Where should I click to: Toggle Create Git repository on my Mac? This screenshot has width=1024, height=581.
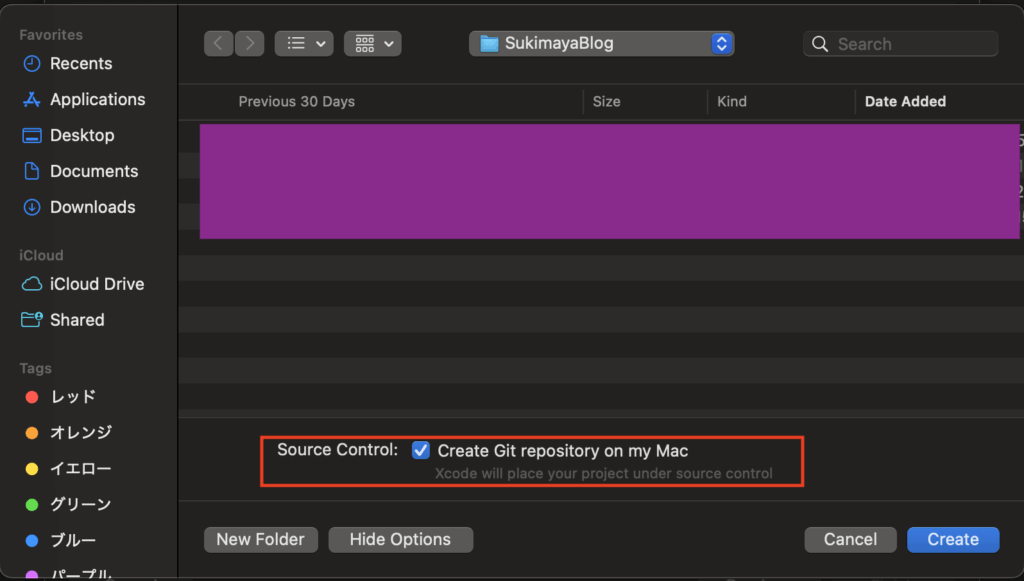click(x=421, y=450)
